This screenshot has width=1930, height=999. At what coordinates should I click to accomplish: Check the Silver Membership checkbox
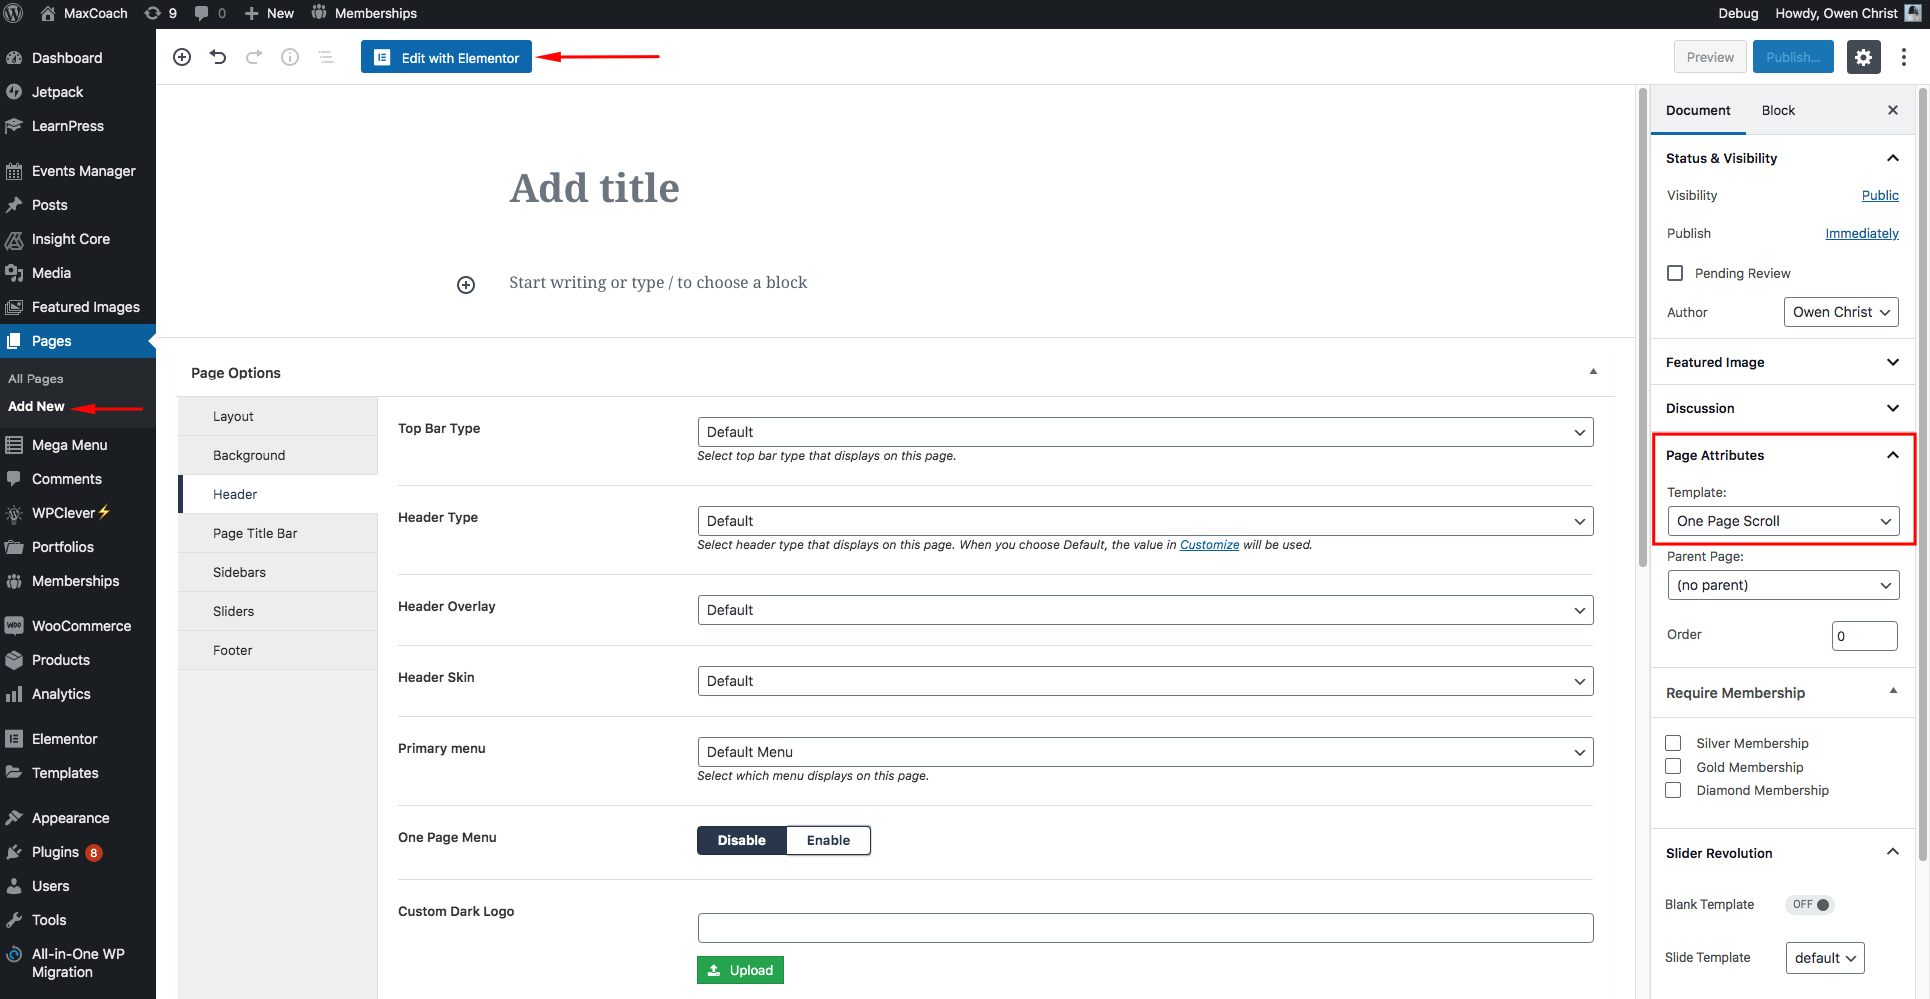1673,743
